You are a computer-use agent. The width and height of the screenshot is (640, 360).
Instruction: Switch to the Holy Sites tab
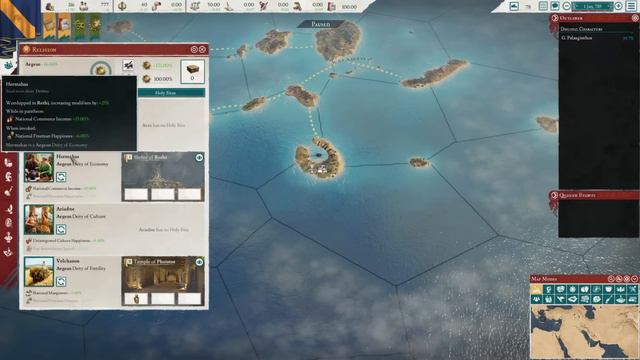click(x=171, y=93)
